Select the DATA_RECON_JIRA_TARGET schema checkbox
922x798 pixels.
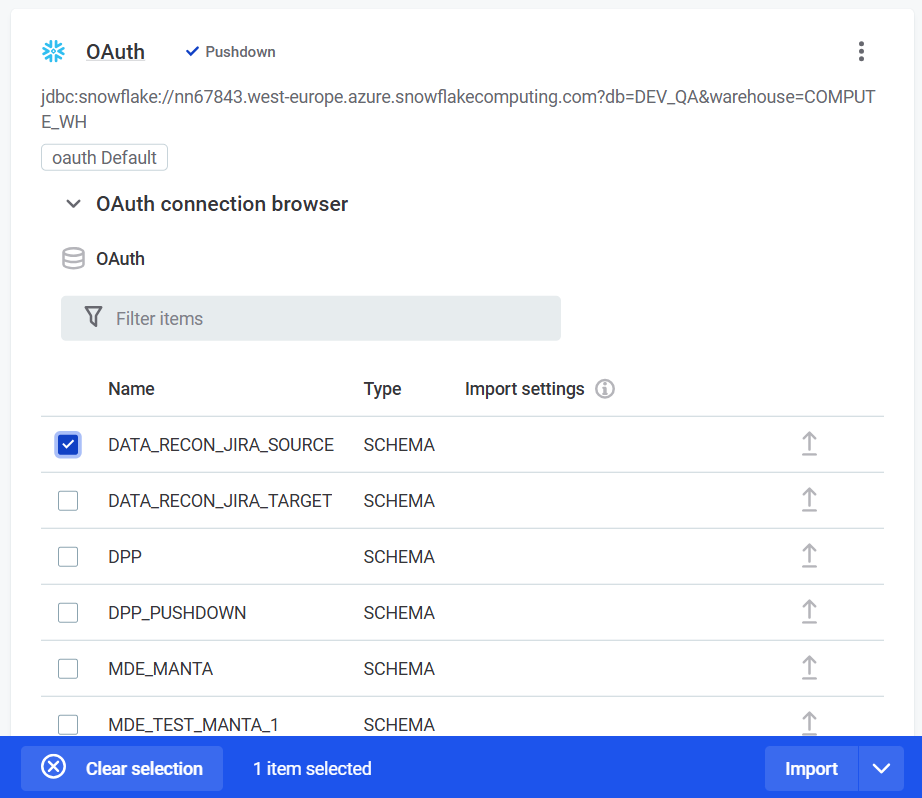pyautogui.click(x=67, y=500)
